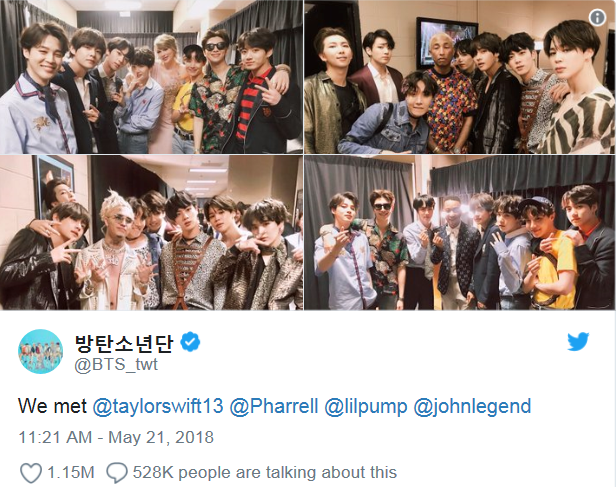Open the bottom-left group photo

pyautogui.click(x=151, y=233)
